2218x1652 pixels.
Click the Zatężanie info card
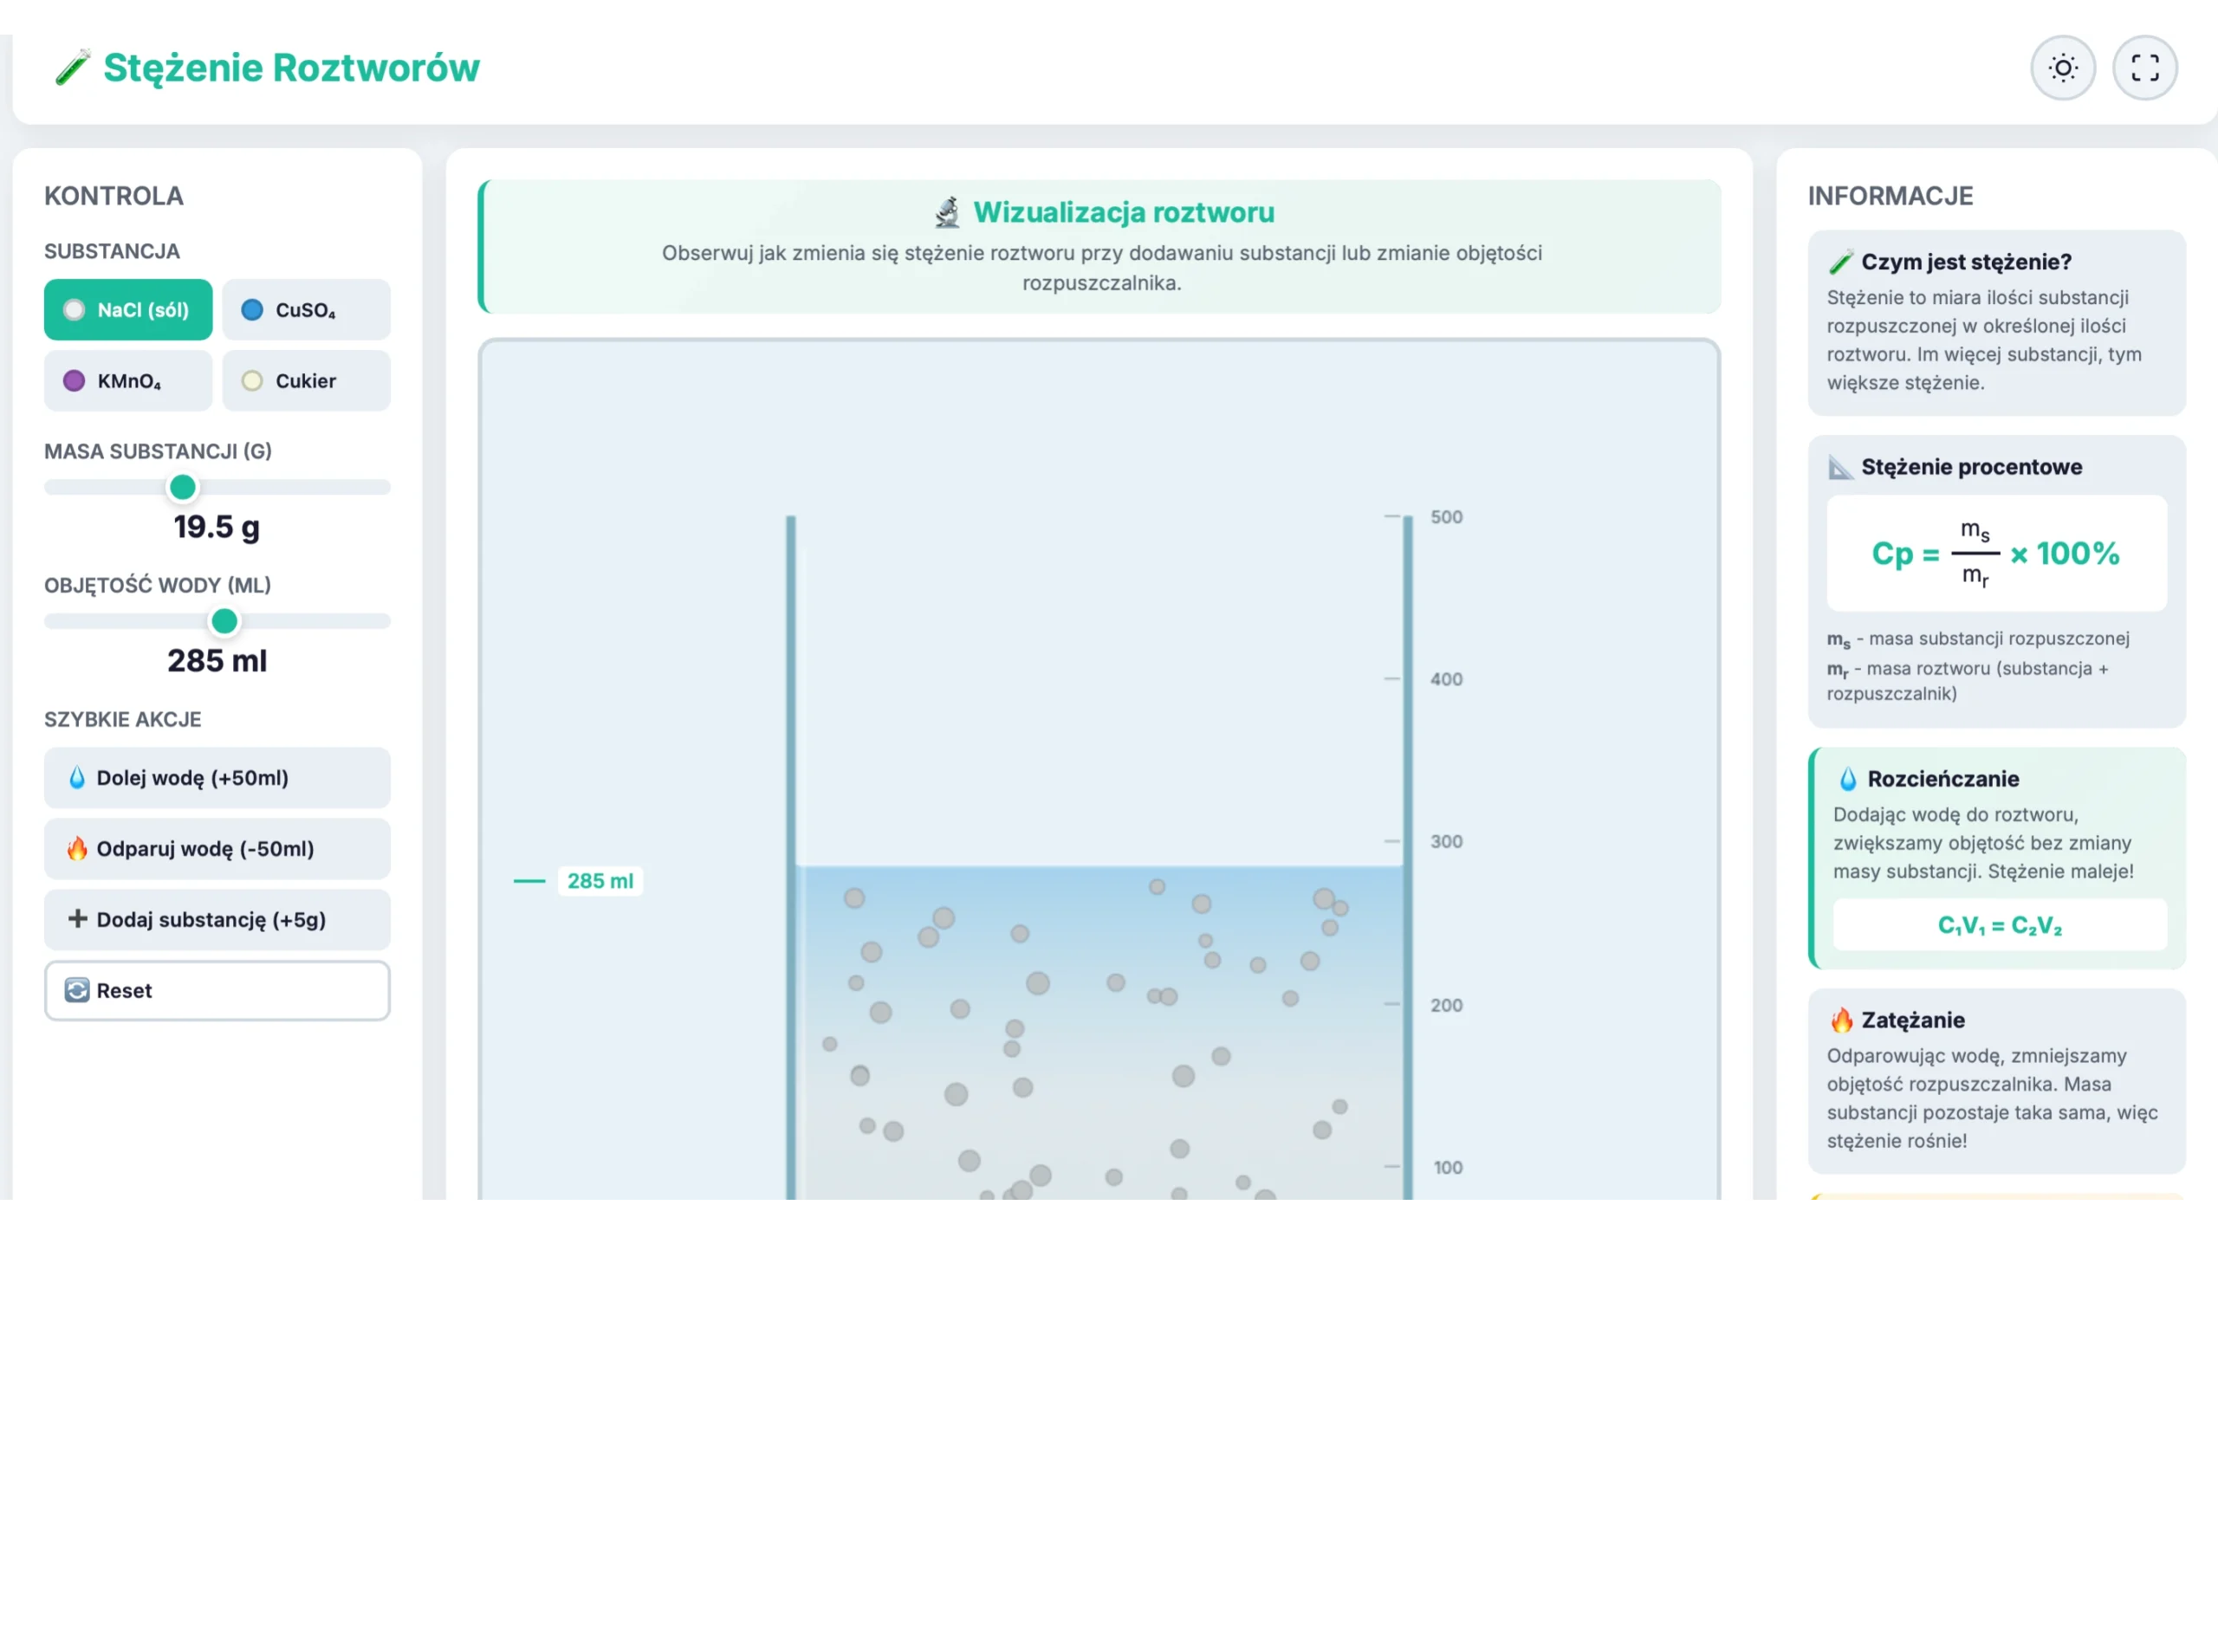click(x=1996, y=1080)
